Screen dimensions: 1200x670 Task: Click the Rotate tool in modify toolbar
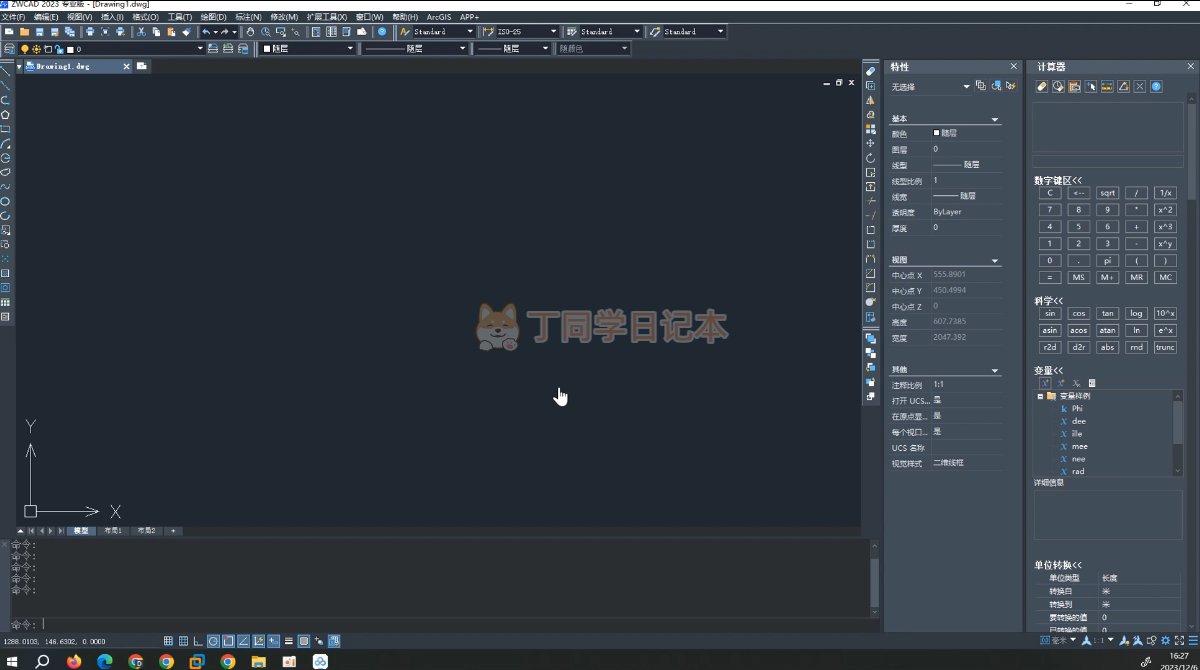pyautogui.click(x=870, y=158)
